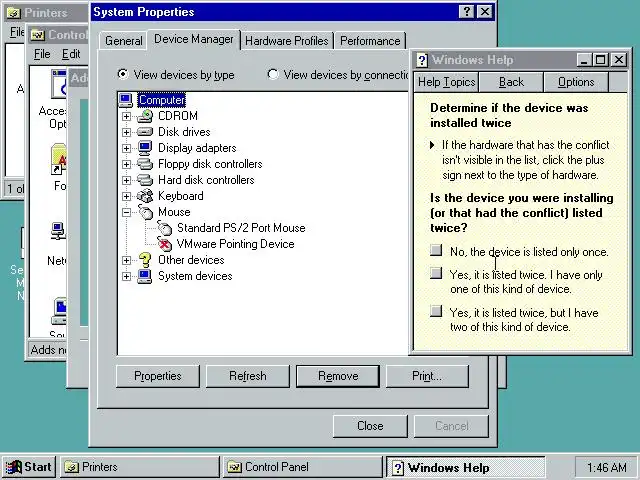The height and width of the screenshot is (480, 640).
Task: Click the Accessibility Options icon in Control Panel
Action: pyautogui.click(x=59, y=84)
